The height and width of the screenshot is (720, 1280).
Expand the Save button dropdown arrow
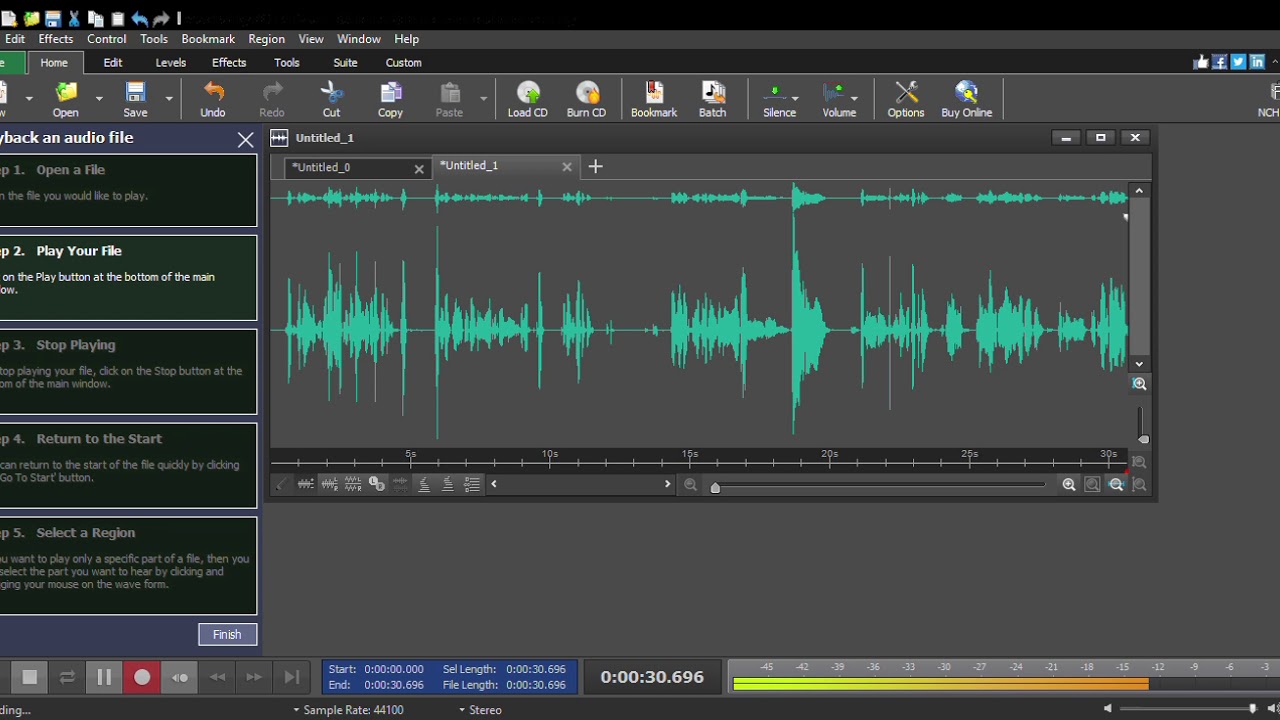click(169, 98)
